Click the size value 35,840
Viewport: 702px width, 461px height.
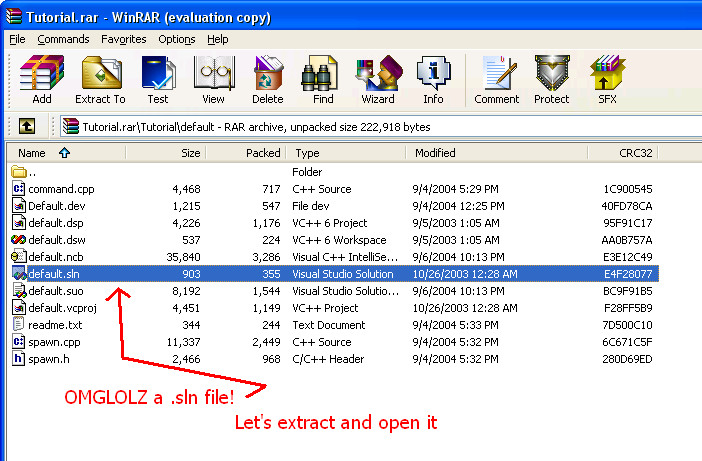point(184,257)
